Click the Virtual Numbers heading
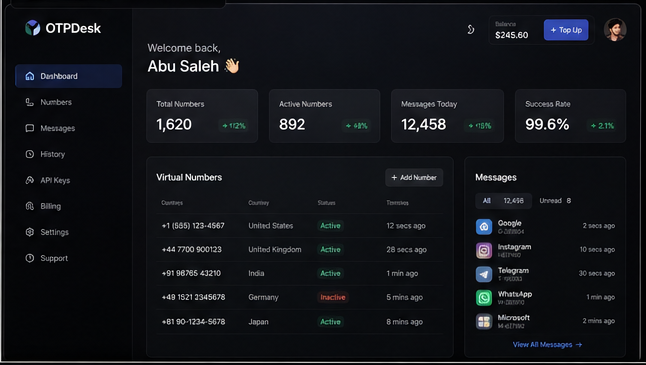Screen dimensions: 646x365 [x=189, y=178]
